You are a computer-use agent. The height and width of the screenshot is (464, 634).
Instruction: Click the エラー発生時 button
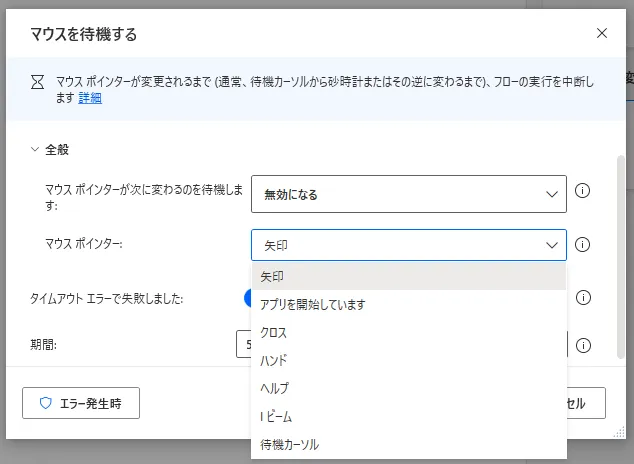[81, 403]
